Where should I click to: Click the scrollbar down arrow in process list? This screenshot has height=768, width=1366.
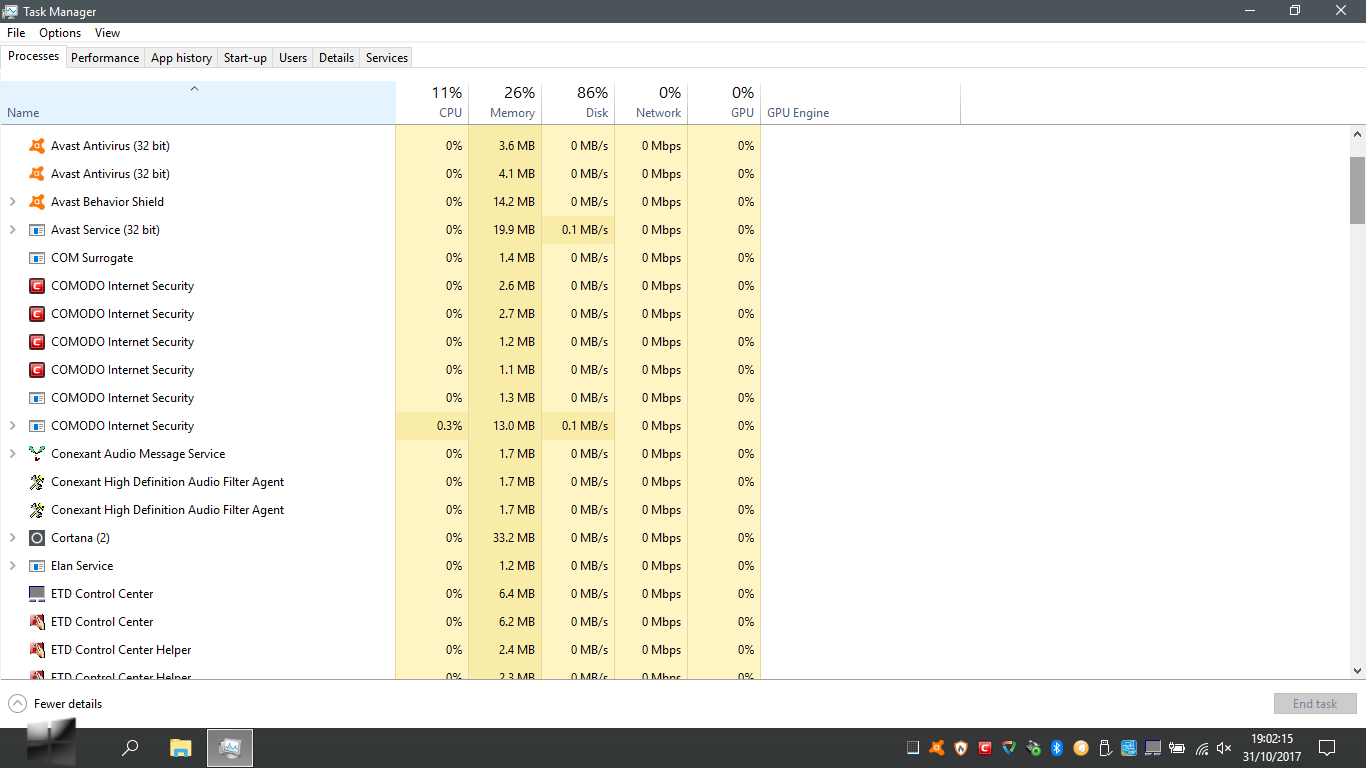click(1358, 671)
